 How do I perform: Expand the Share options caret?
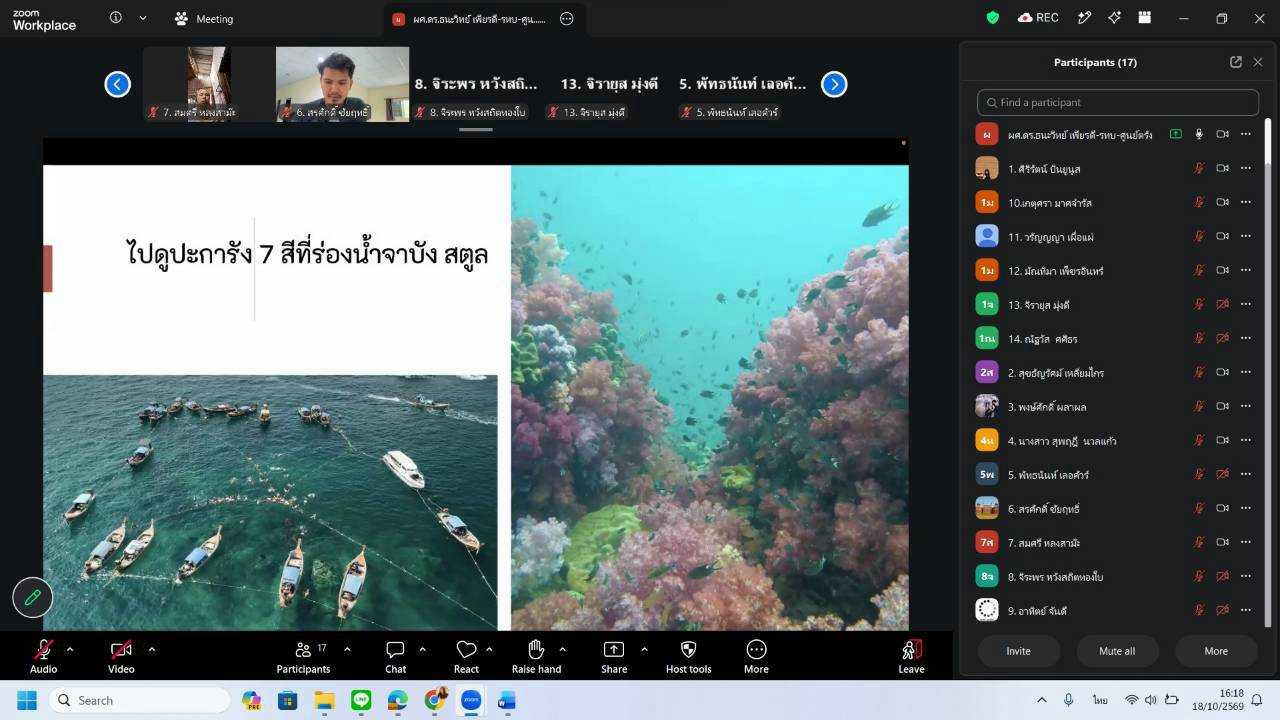coord(643,649)
